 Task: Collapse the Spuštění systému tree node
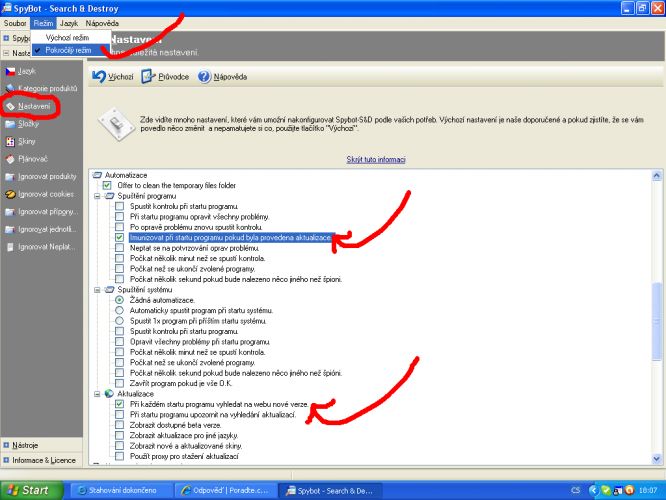(97, 290)
